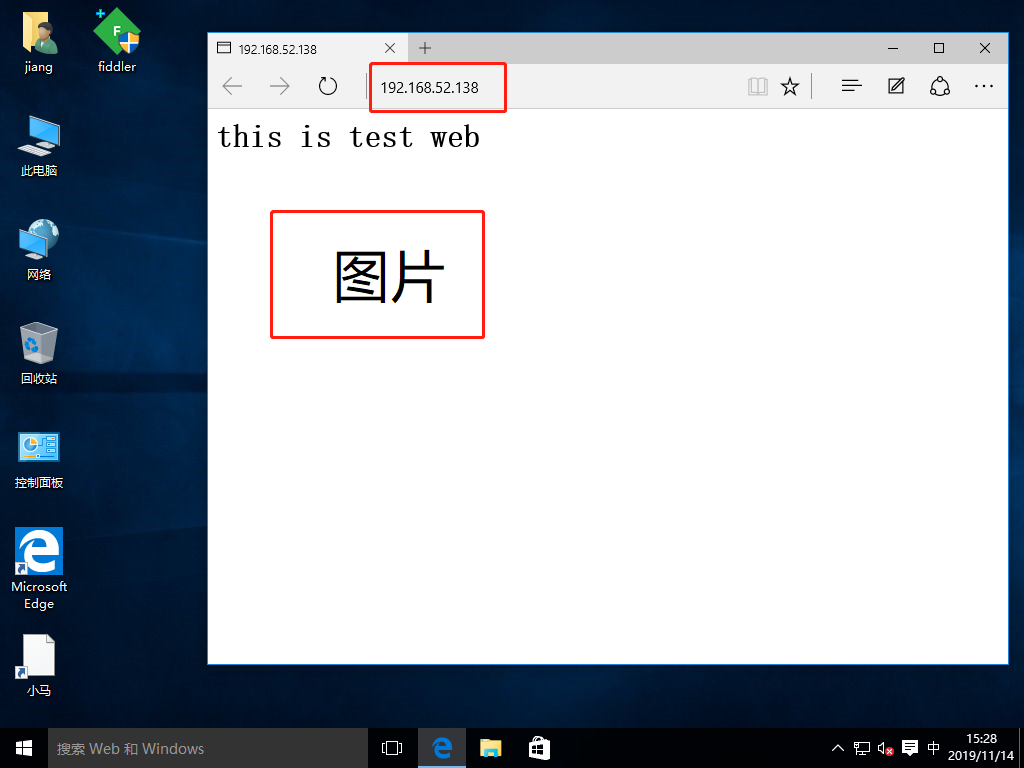
Task: Go forward in Edge browser
Action: pyautogui.click(x=280, y=86)
